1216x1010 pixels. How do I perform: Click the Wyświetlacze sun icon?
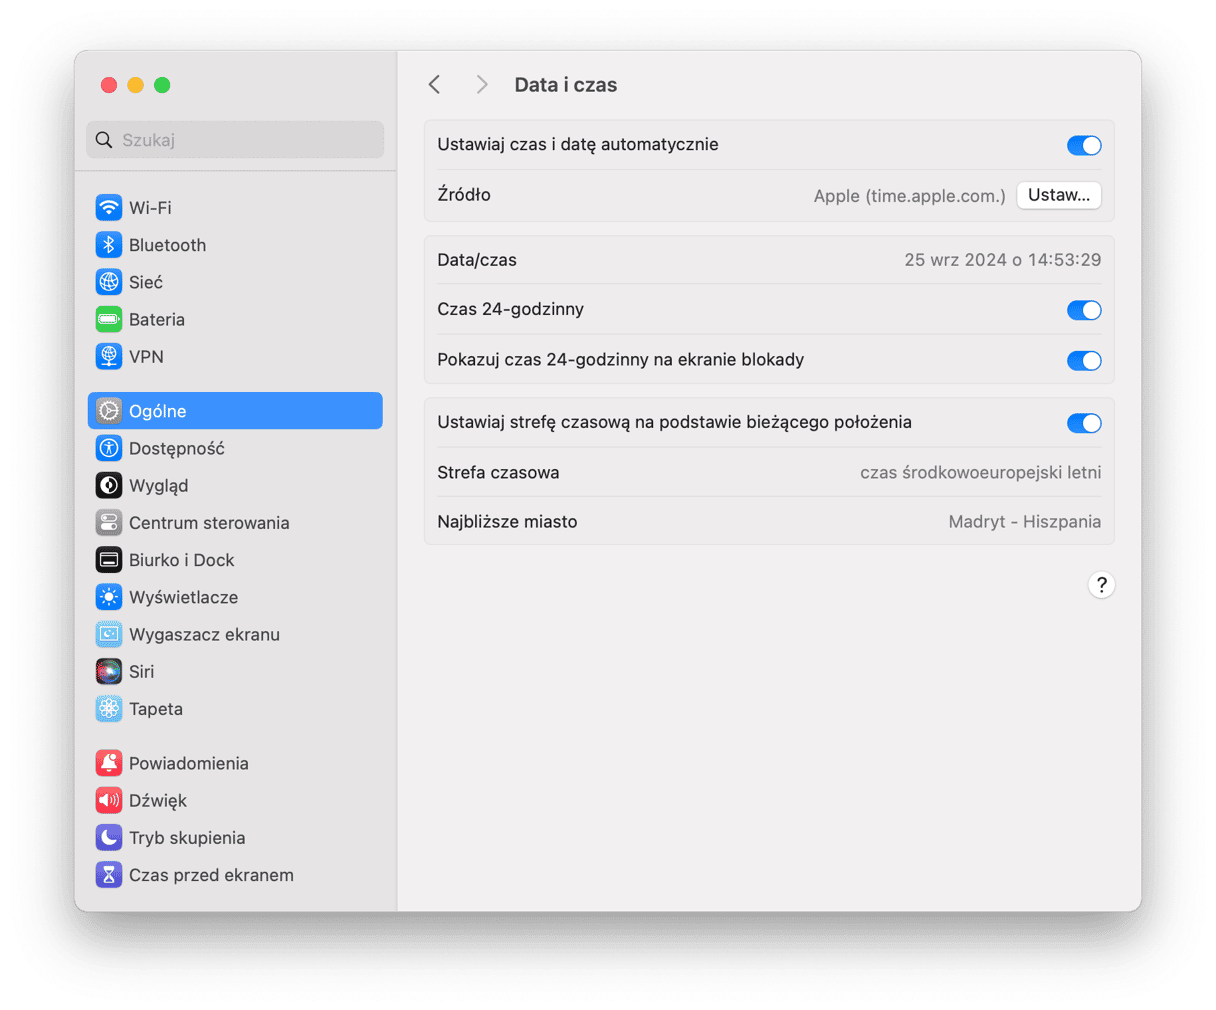pyautogui.click(x=109, y=597)
